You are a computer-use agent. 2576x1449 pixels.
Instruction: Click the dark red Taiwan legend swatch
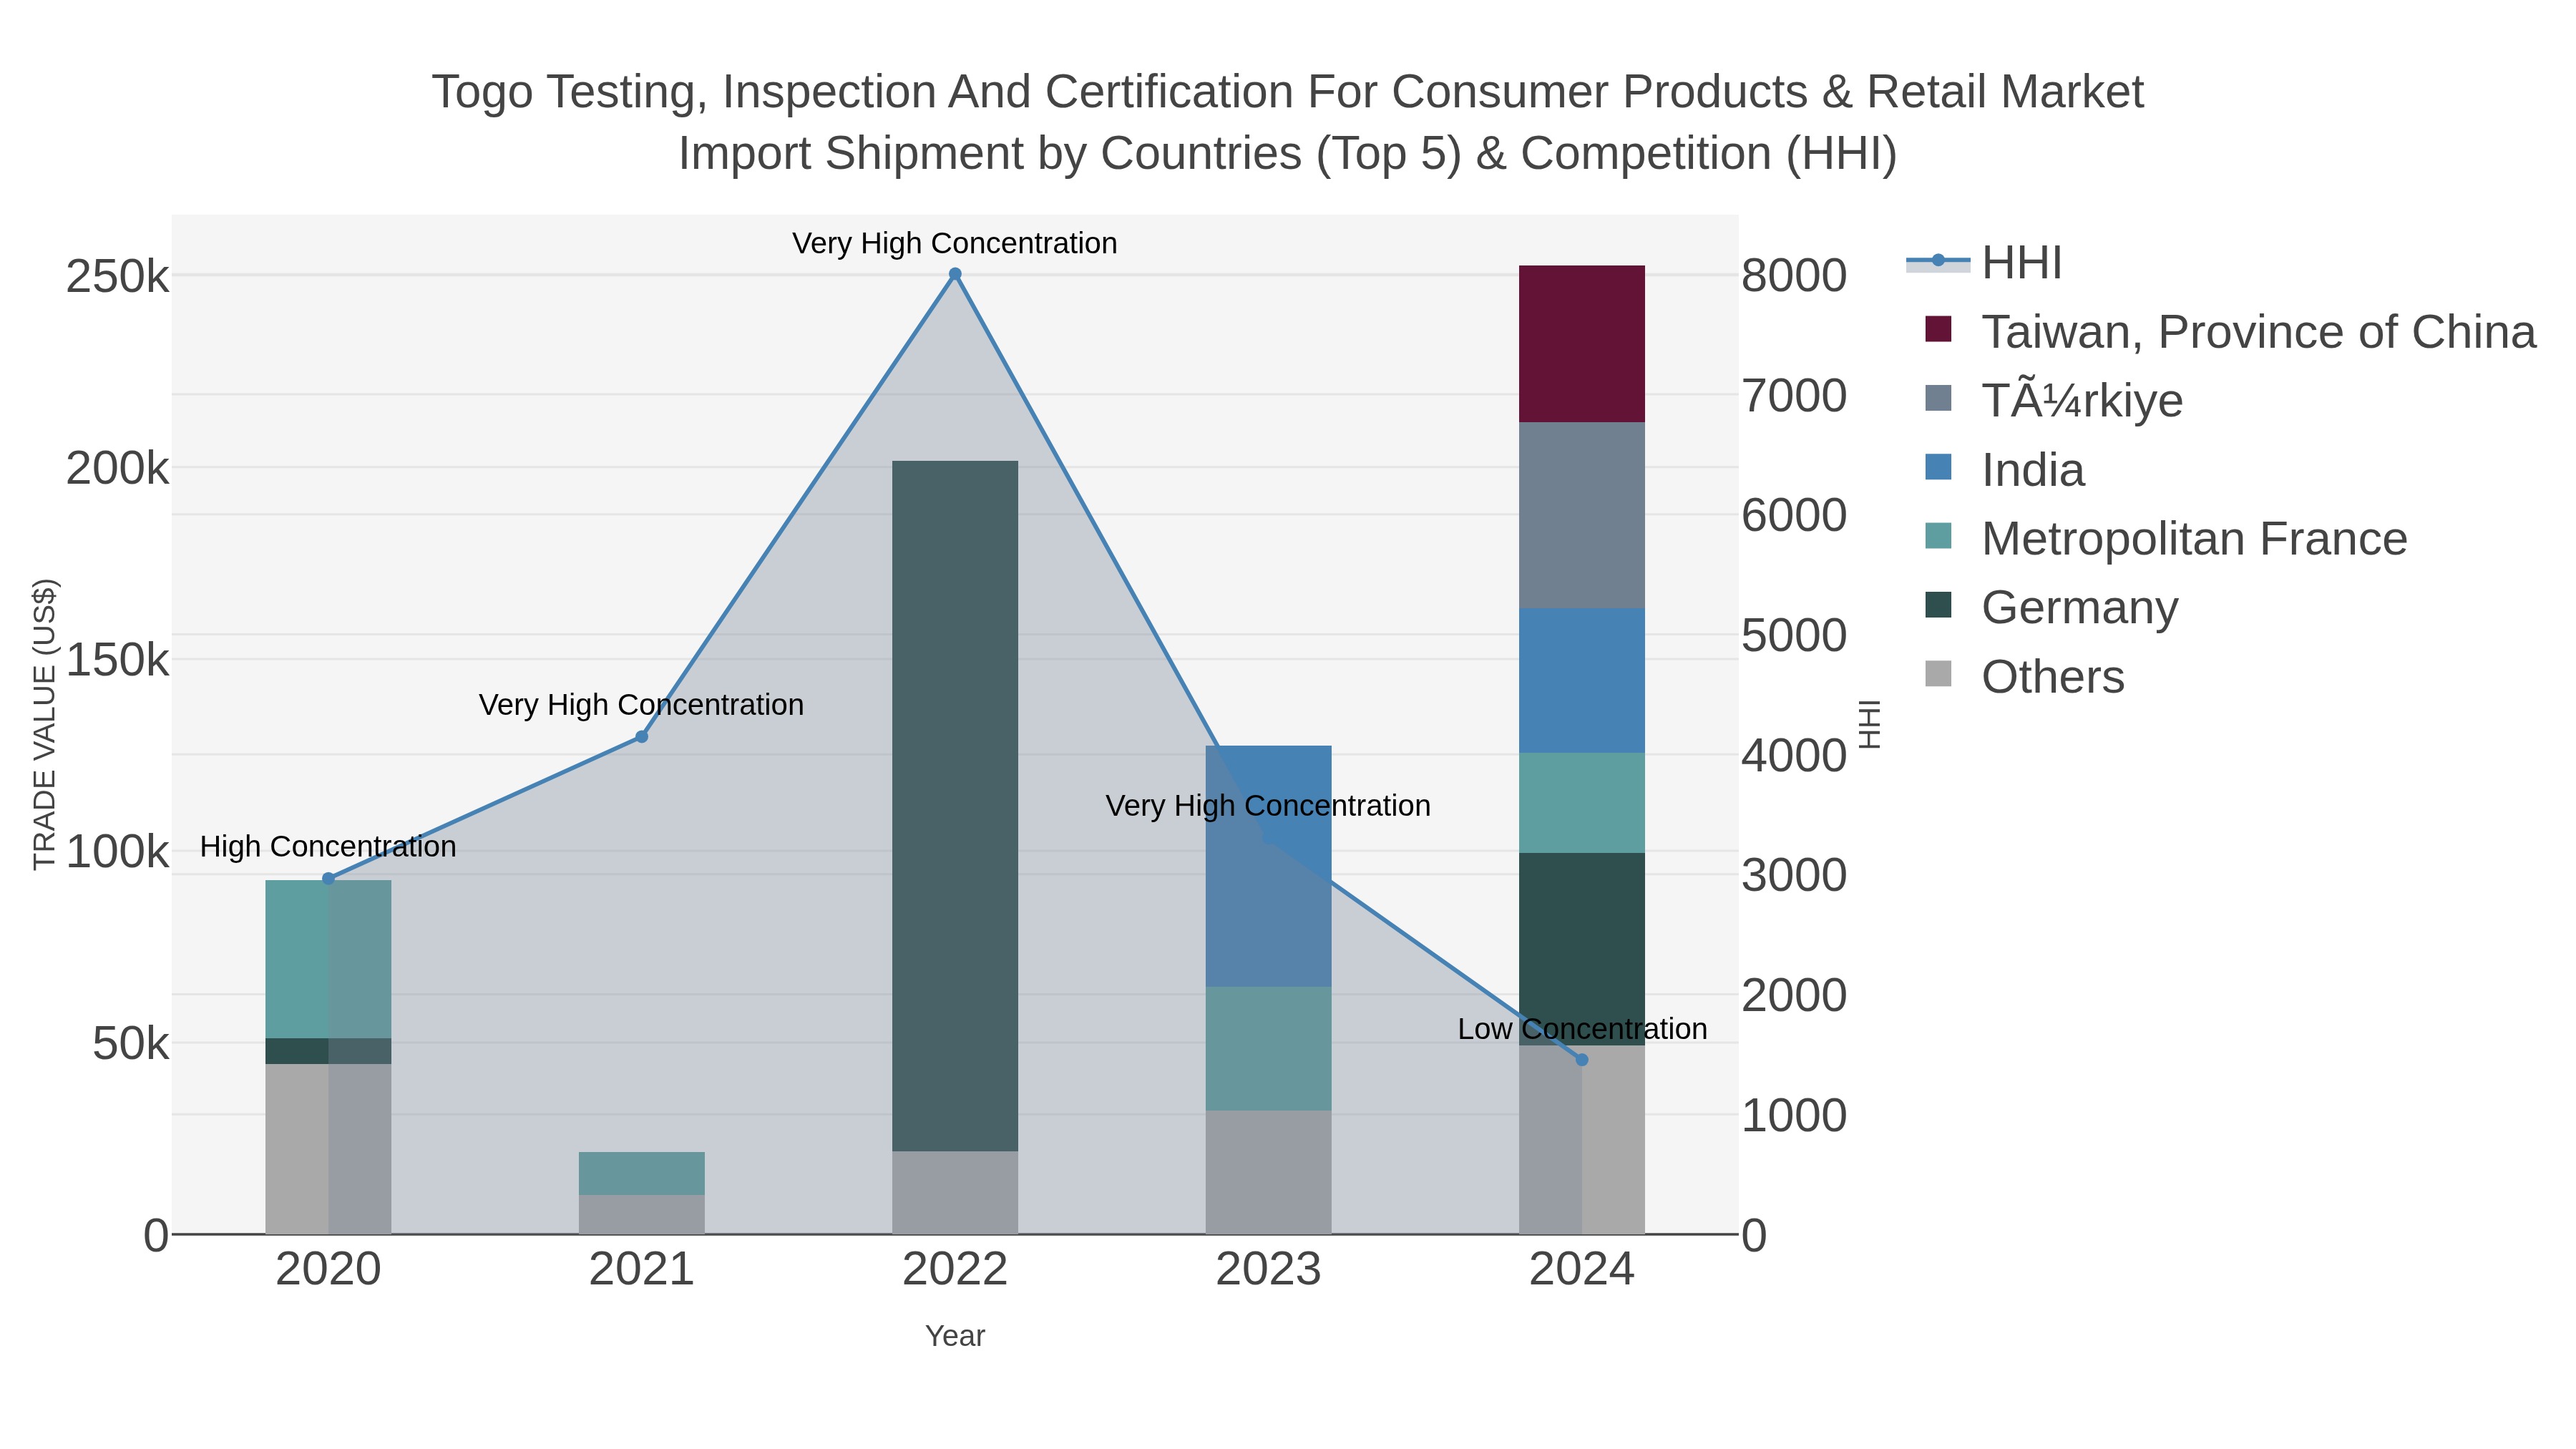[1938, 329]
